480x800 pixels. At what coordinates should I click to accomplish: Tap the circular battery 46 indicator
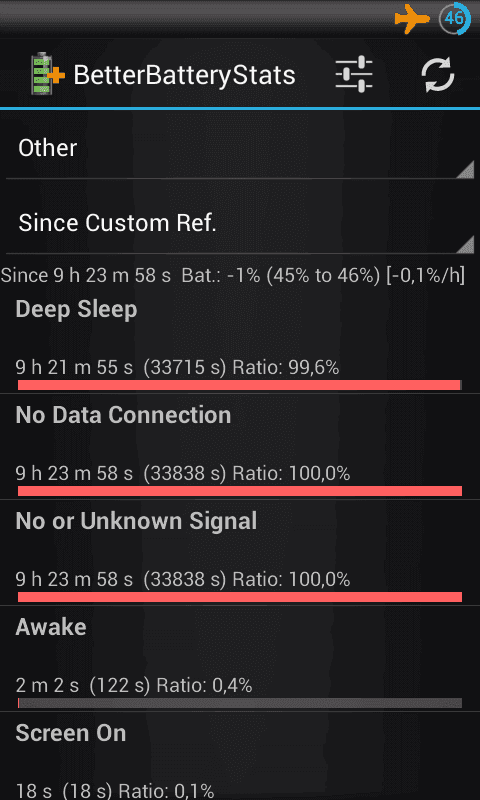point(454,19)
